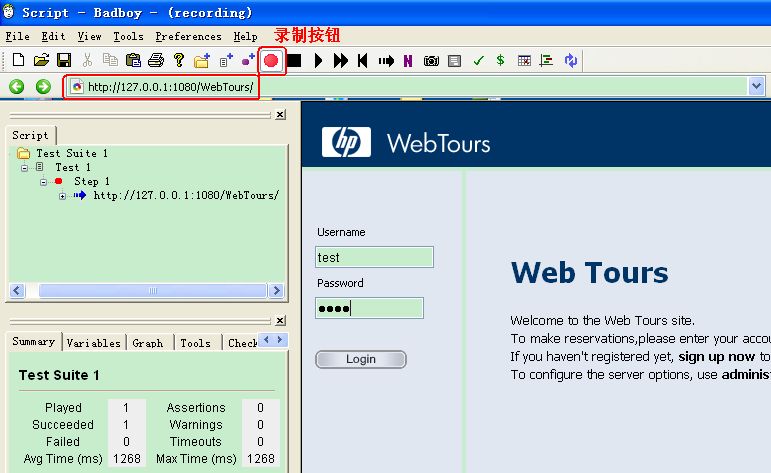Follow the 'sign up now' link
The height and width of the screenshot is (473, 771).
(x=716, y=356)
